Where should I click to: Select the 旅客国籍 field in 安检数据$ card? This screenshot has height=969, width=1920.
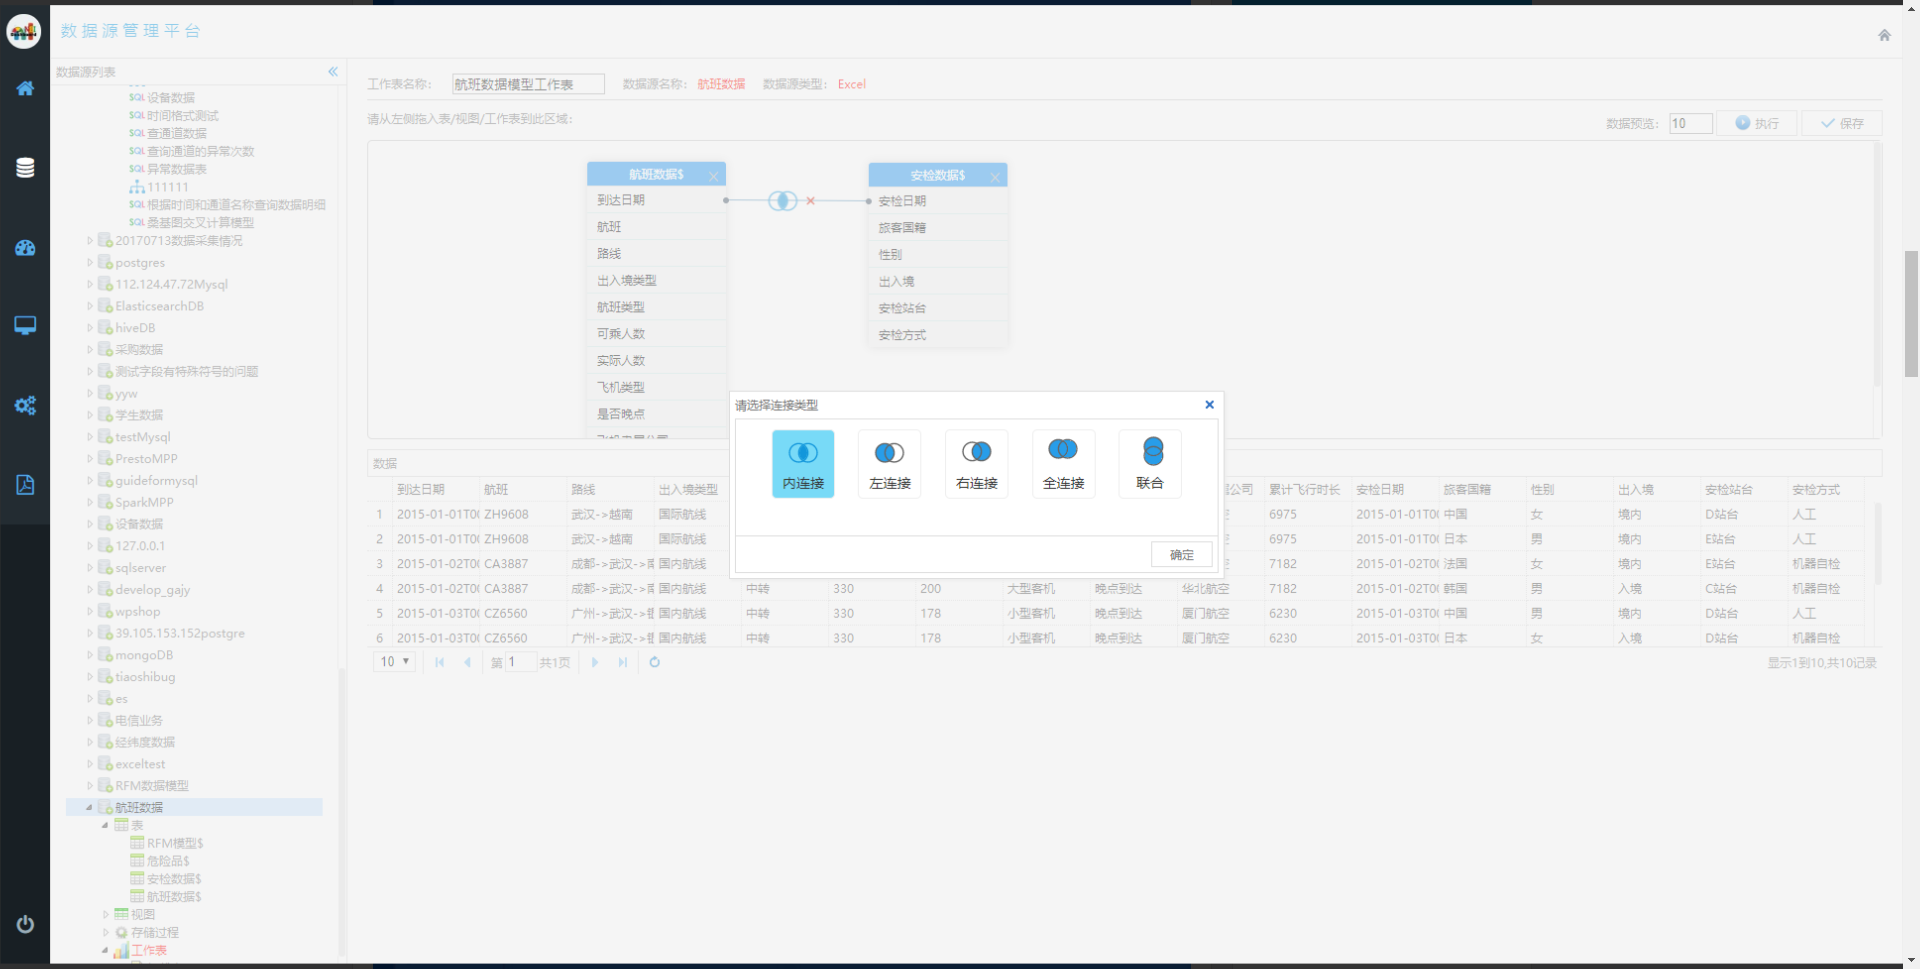[938, 228]
